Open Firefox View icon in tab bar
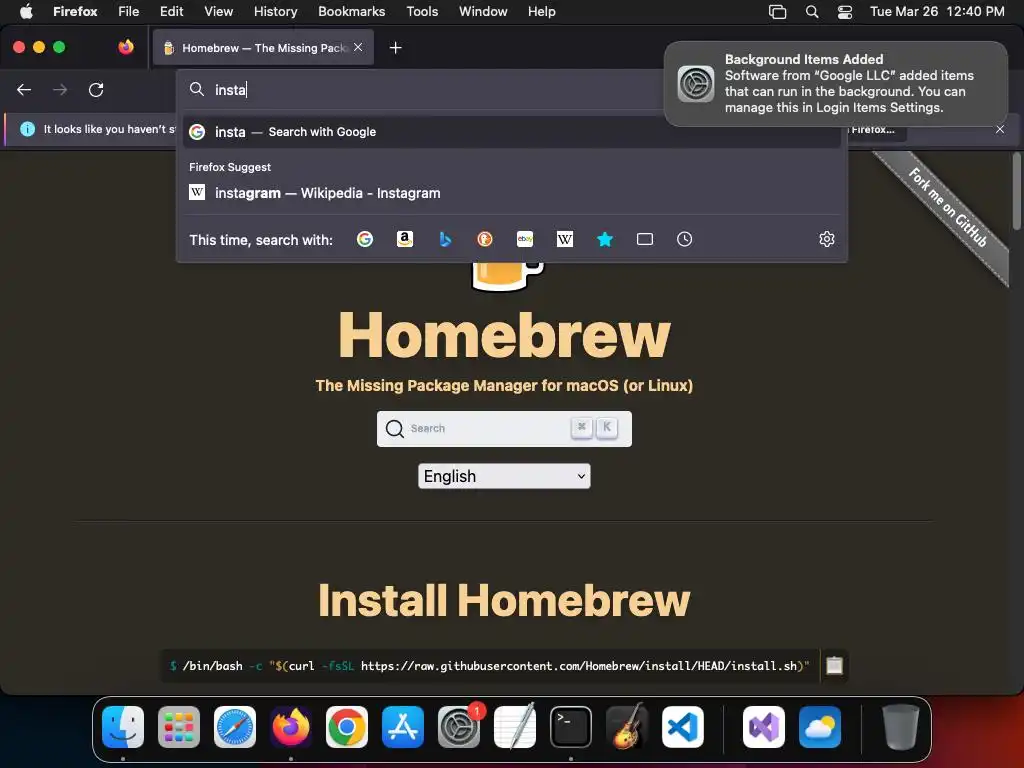The width and height of the screenshot is (1024, 768). (126, 47)
